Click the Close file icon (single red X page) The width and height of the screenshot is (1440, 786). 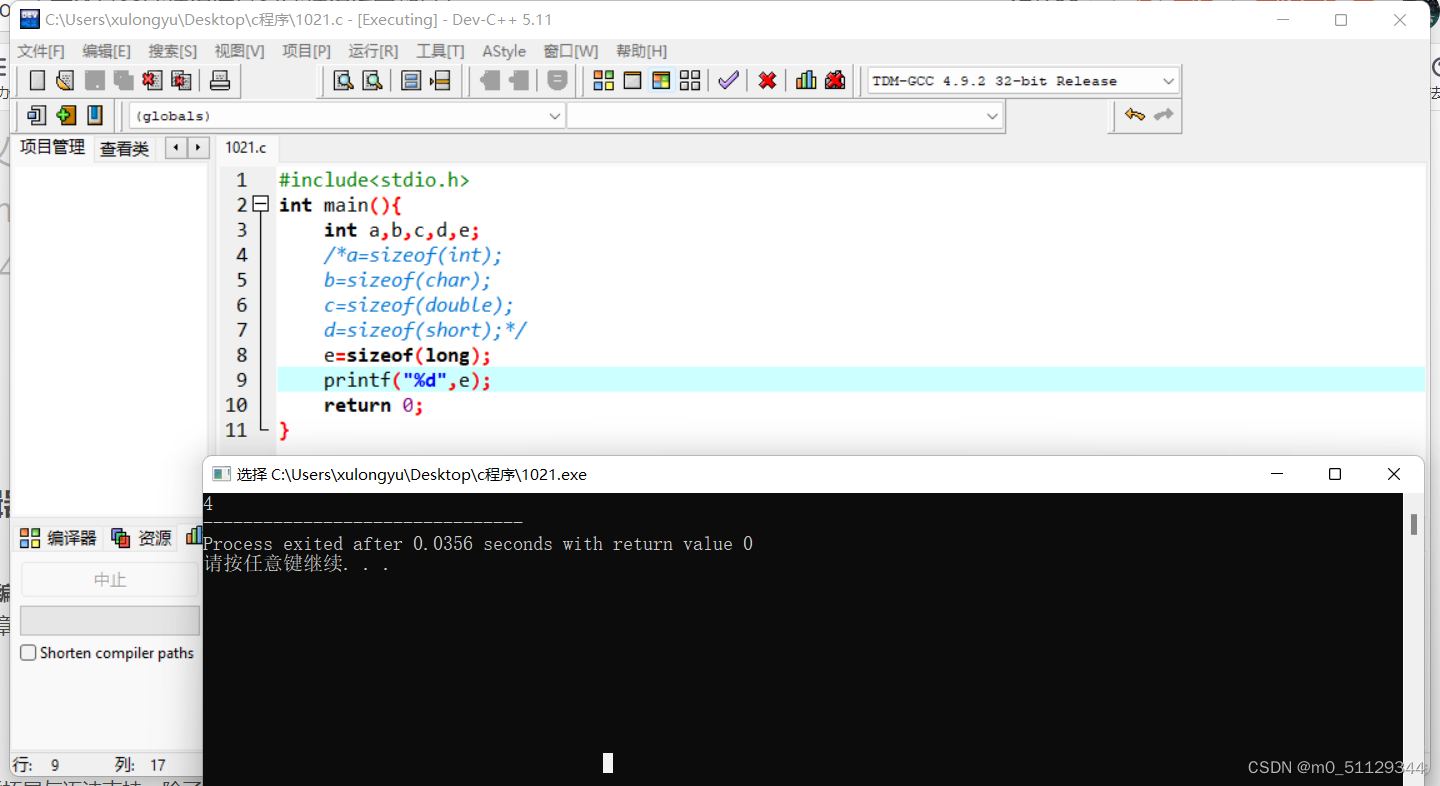pos(152,81)
